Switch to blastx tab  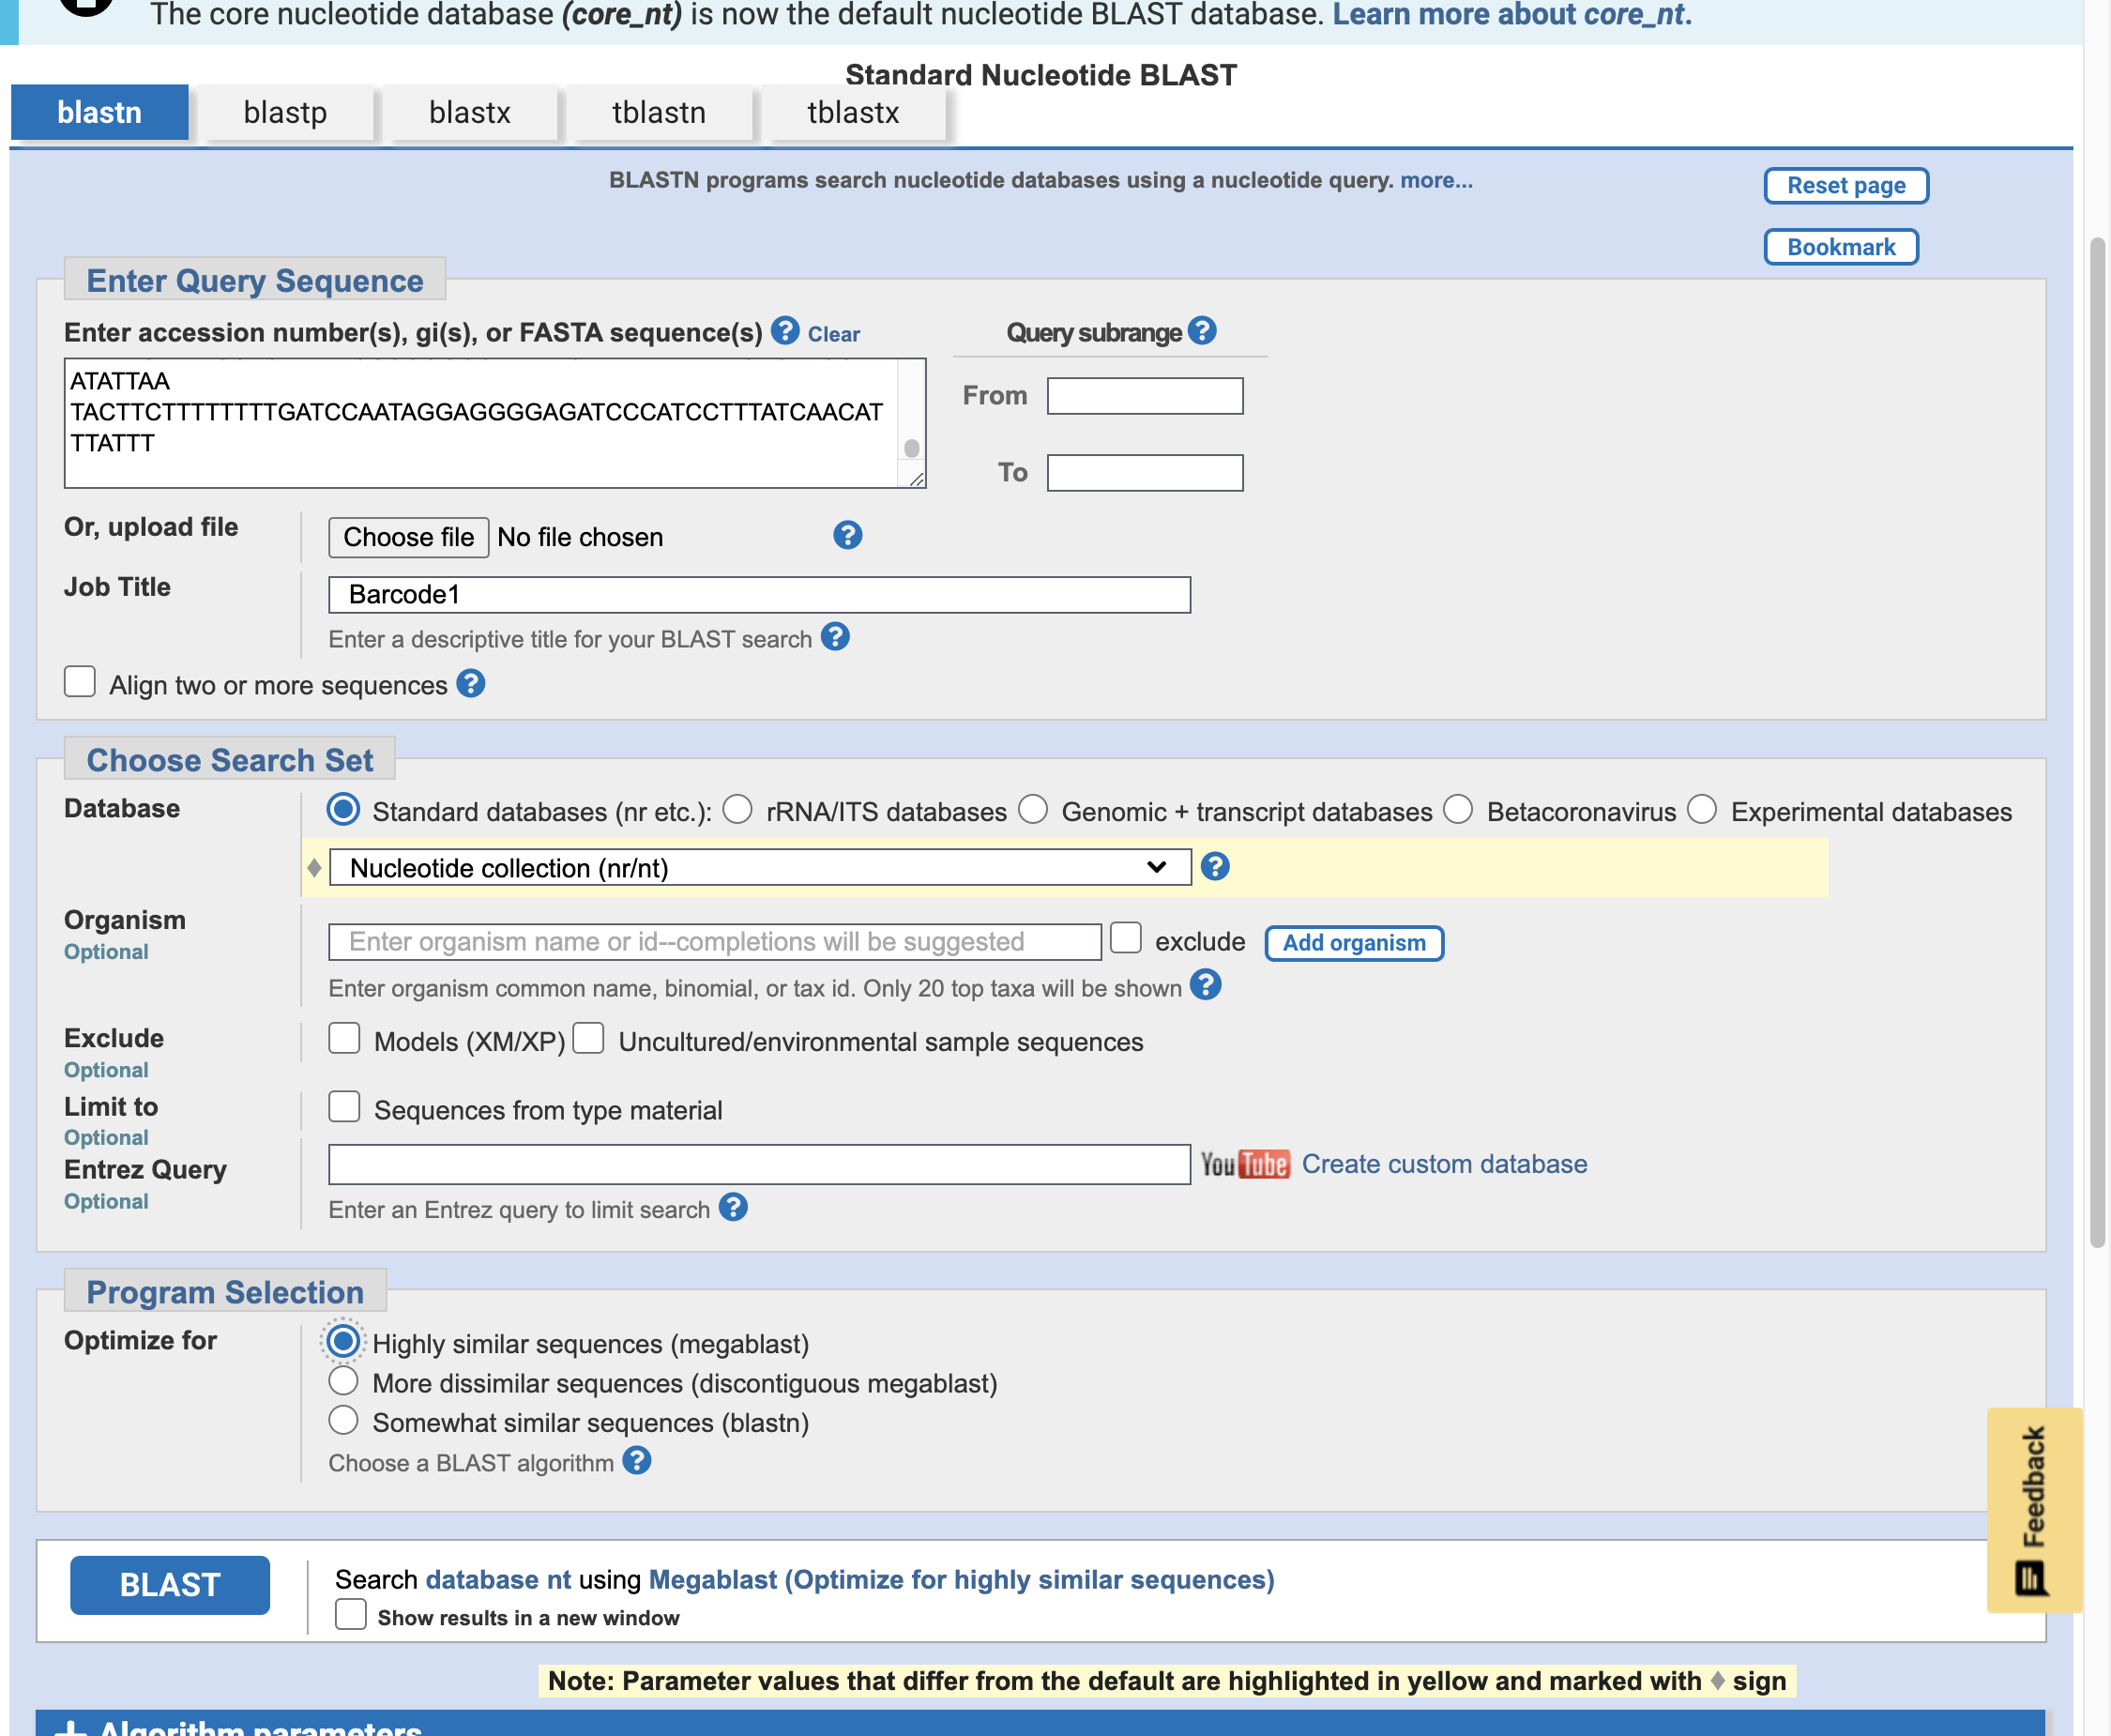pyautogui.click(x=470, y=112)
